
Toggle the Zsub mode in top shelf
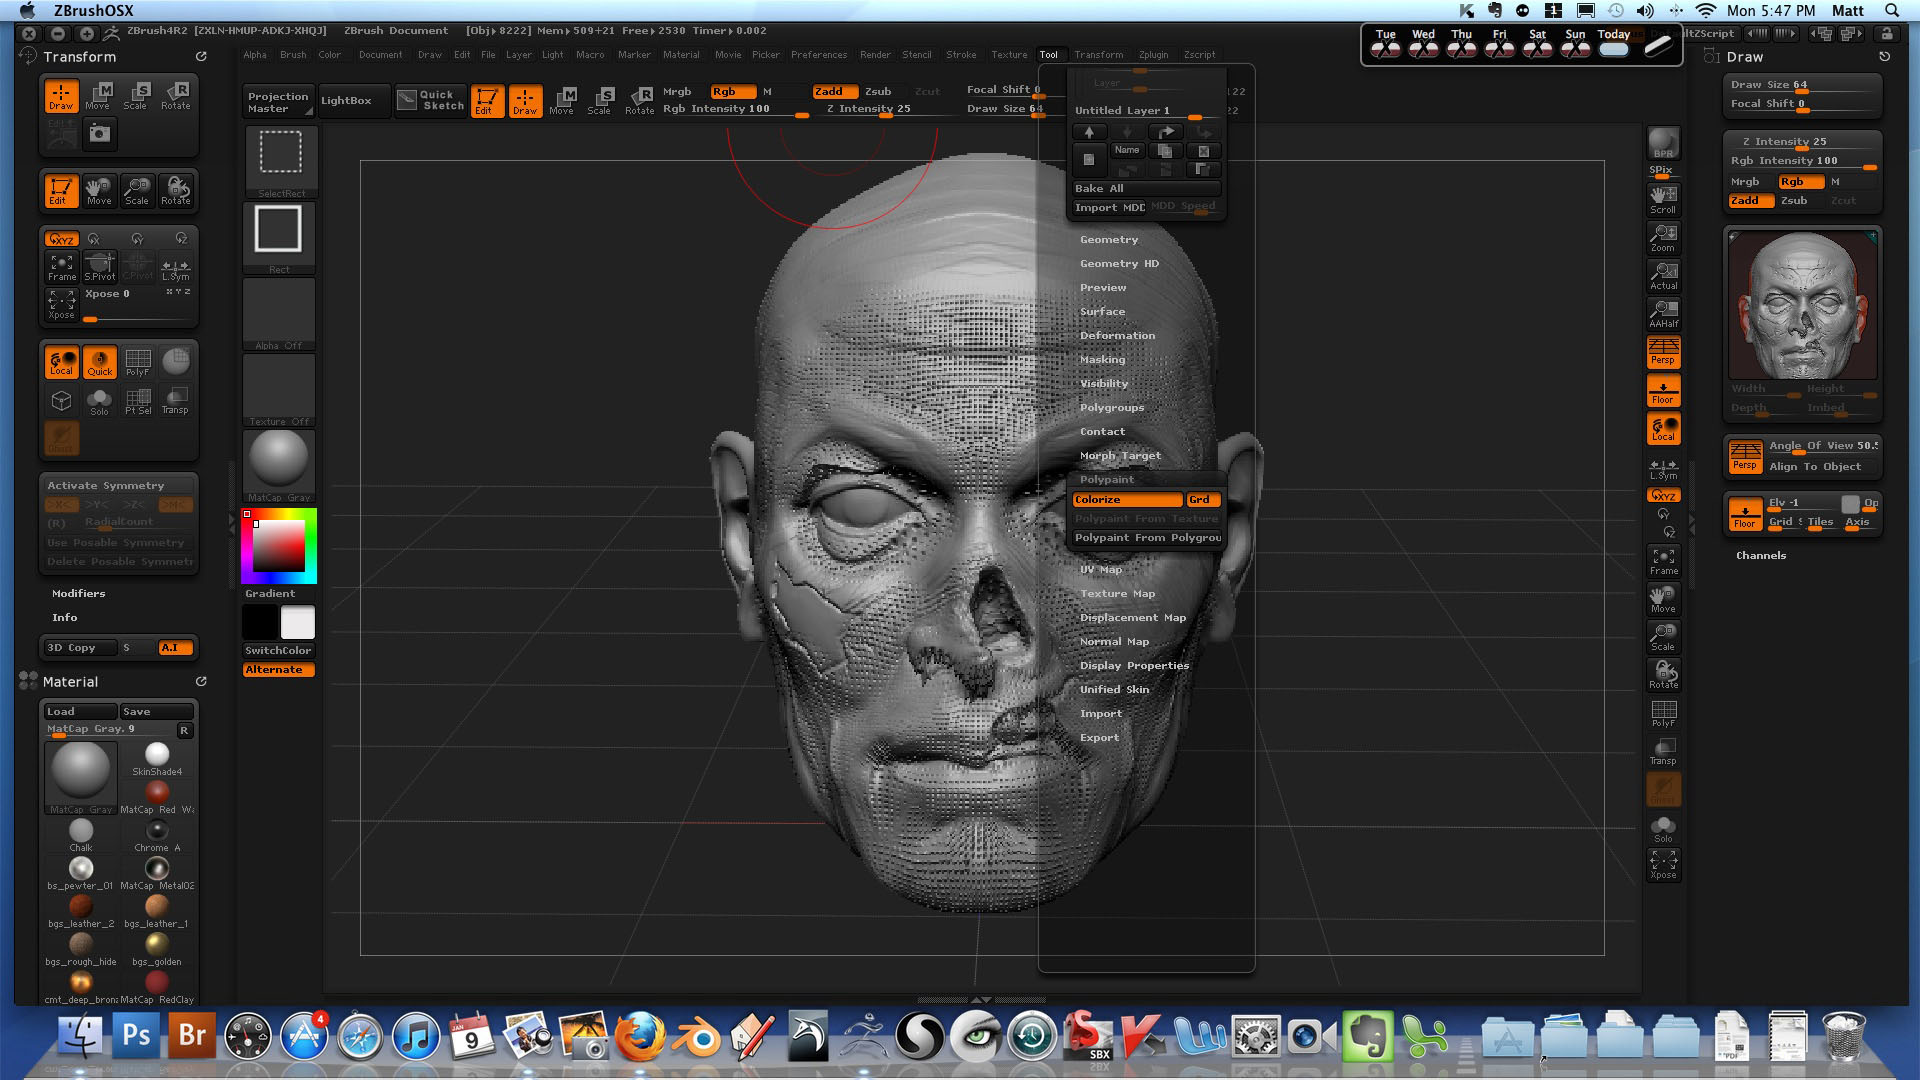coord(878,91)
